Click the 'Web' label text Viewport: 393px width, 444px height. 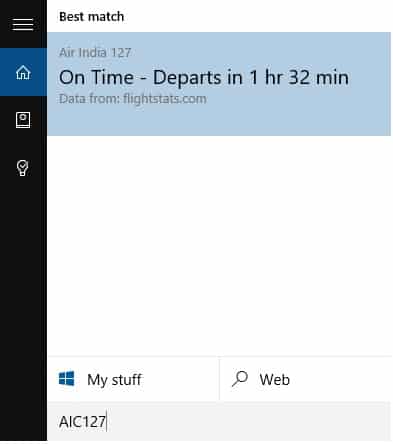tap(275, 380)
